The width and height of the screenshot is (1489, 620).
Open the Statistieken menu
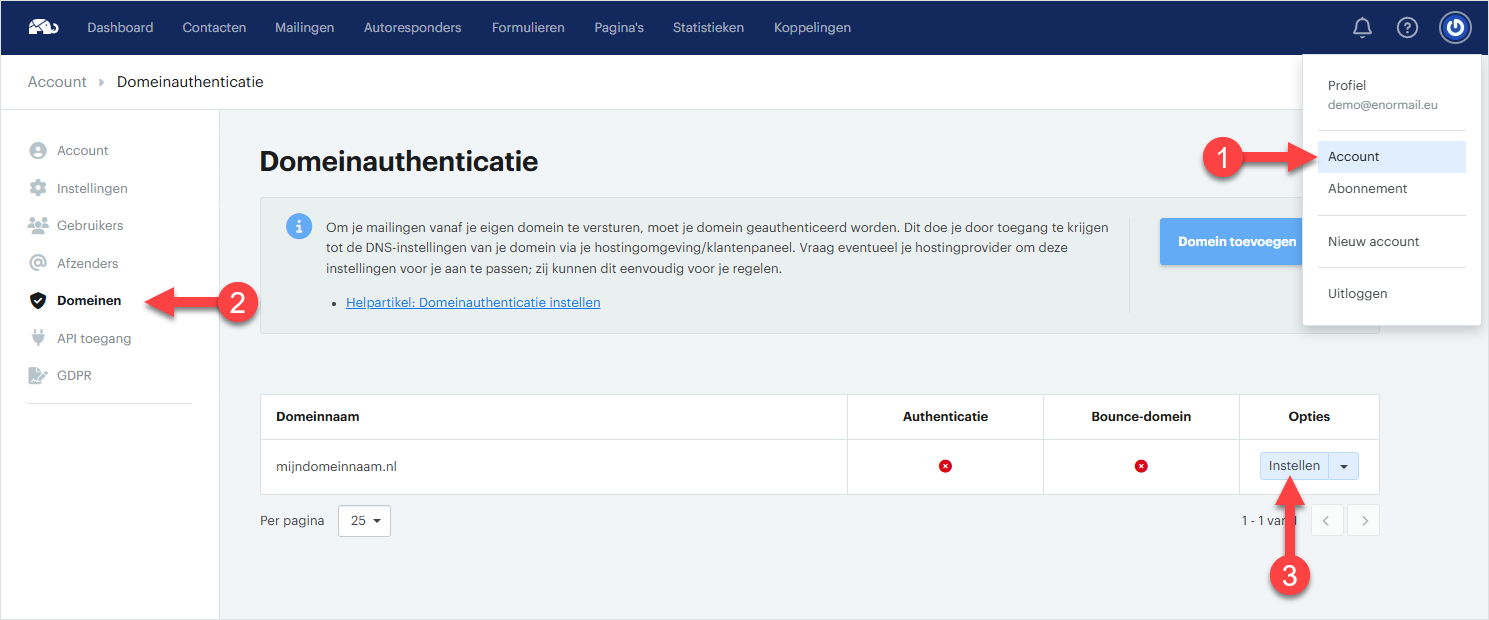[x=708, y=28]
